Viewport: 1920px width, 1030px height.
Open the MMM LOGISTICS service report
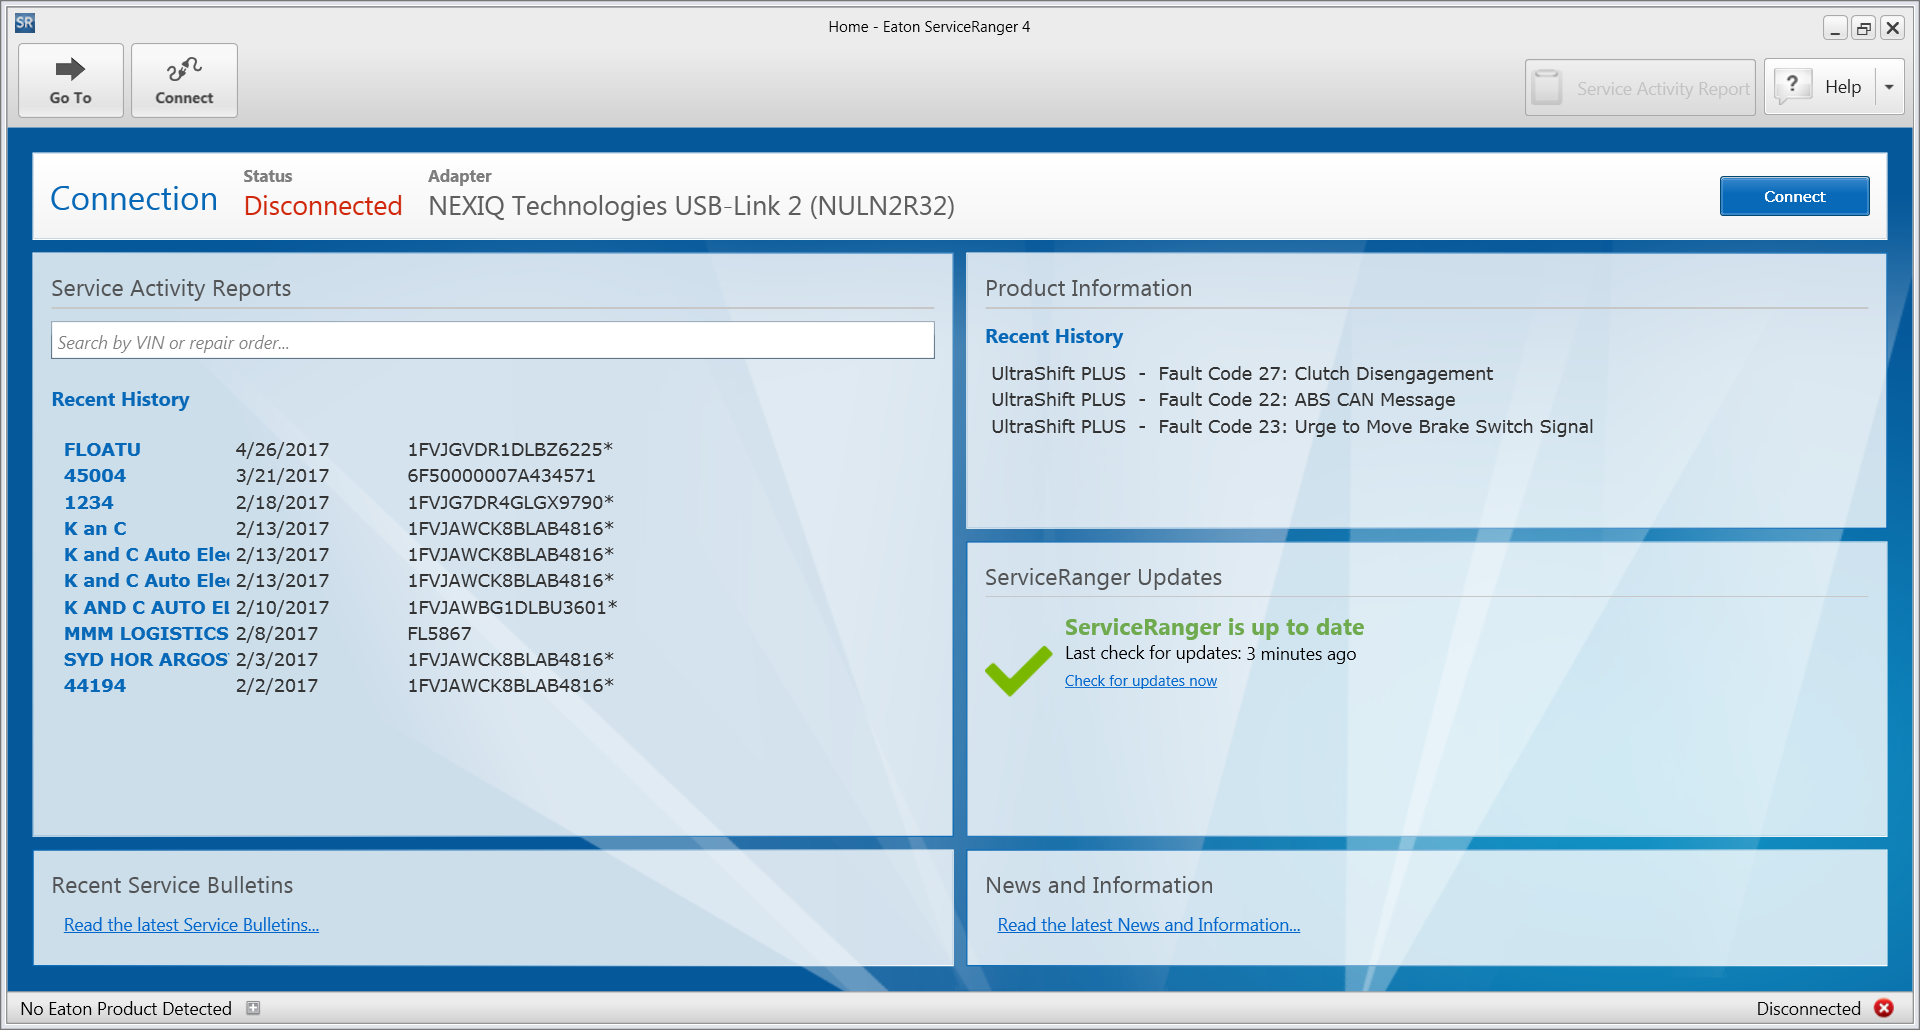coord(147,634)
